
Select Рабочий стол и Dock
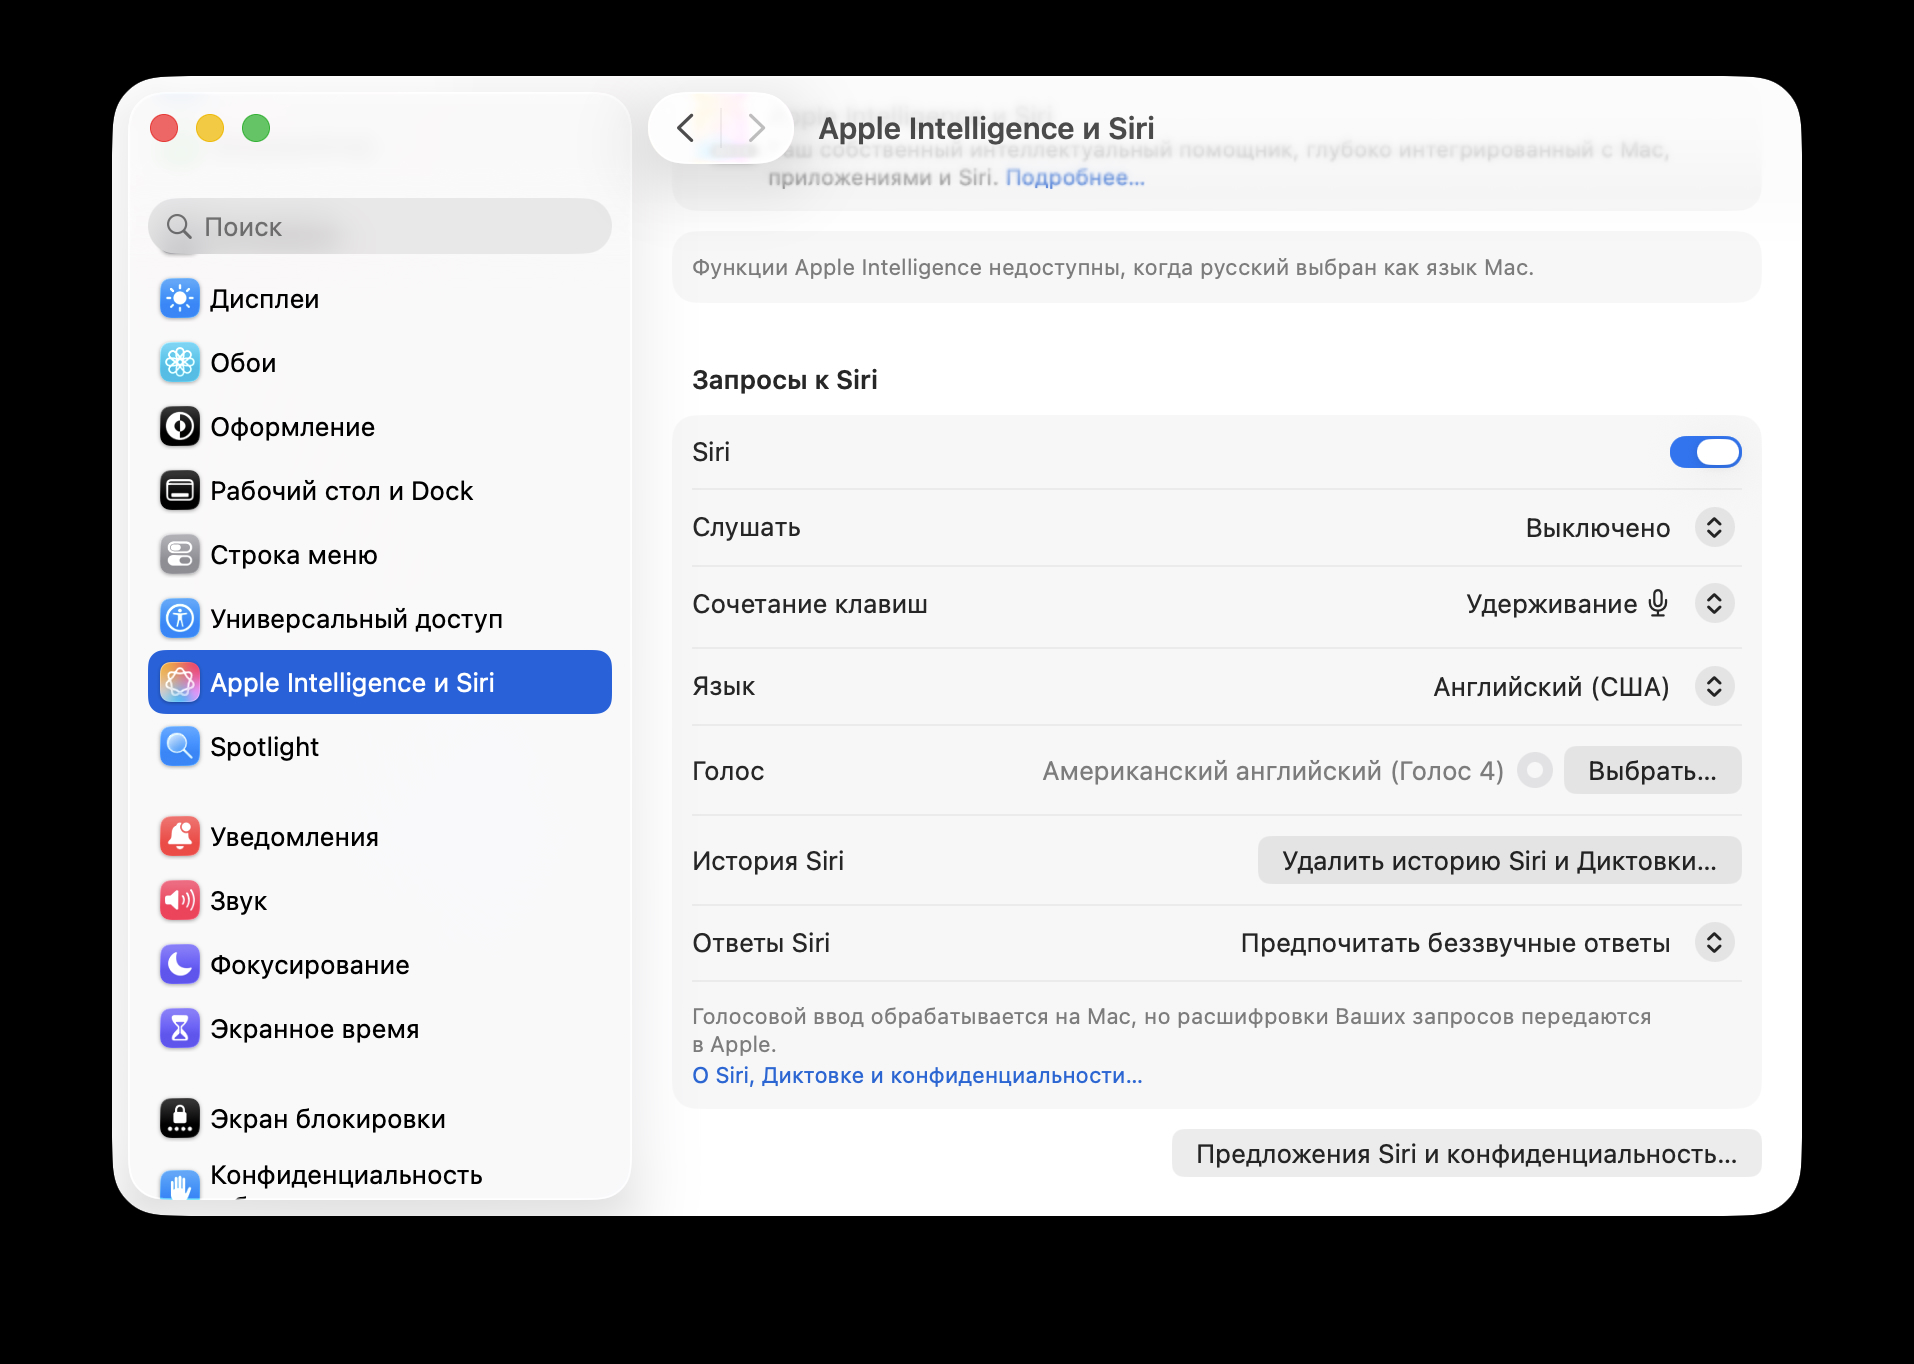[x=380, y=491]
